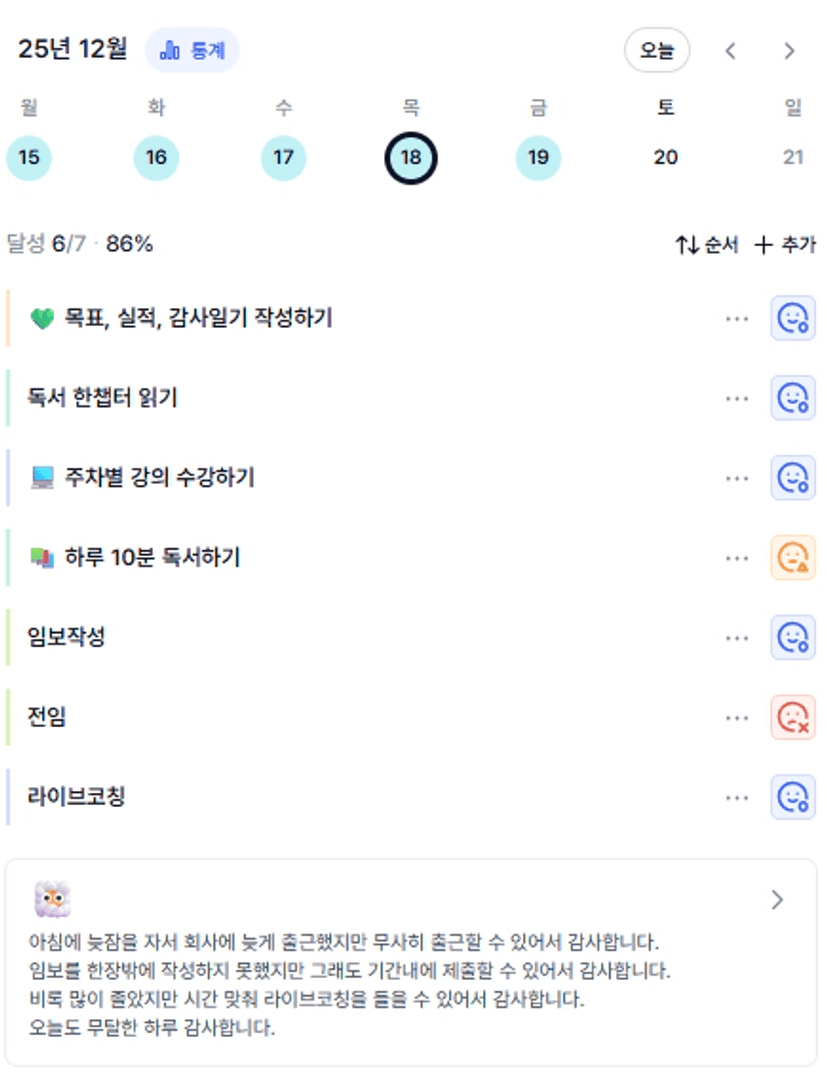This screenshot has width=827, height=1072.
Task: Click the smiley status icon for 라이브코칭
Action: pos(792,797)
